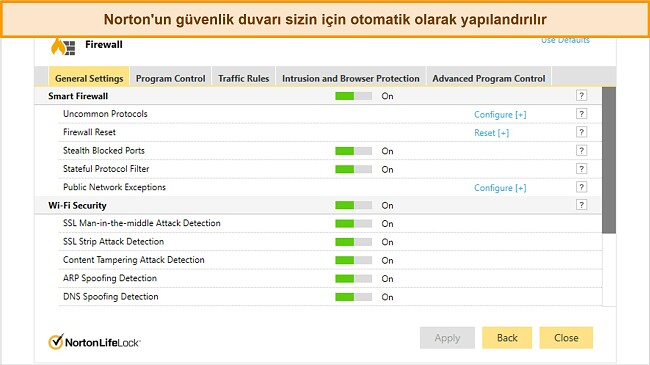The height and width of the screenshot is (365, 650).
Task: Toggle SSL Man-in-the-middle Attack Detection
Action: [353, 224]
